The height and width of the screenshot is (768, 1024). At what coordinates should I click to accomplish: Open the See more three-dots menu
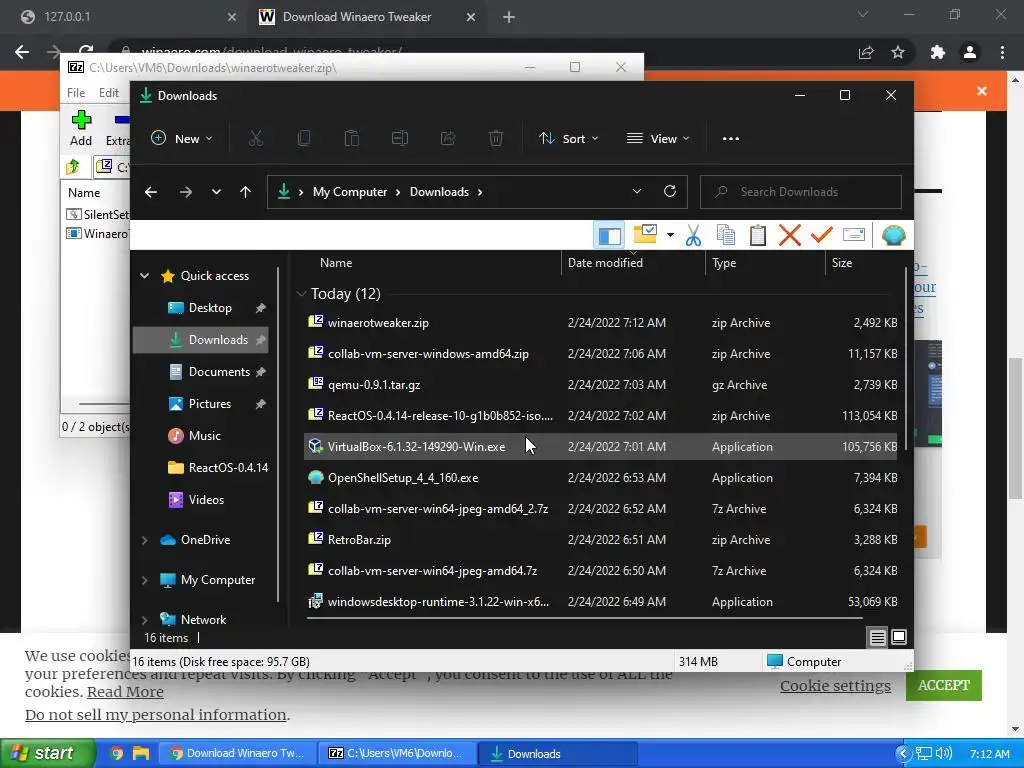point(731,138)
